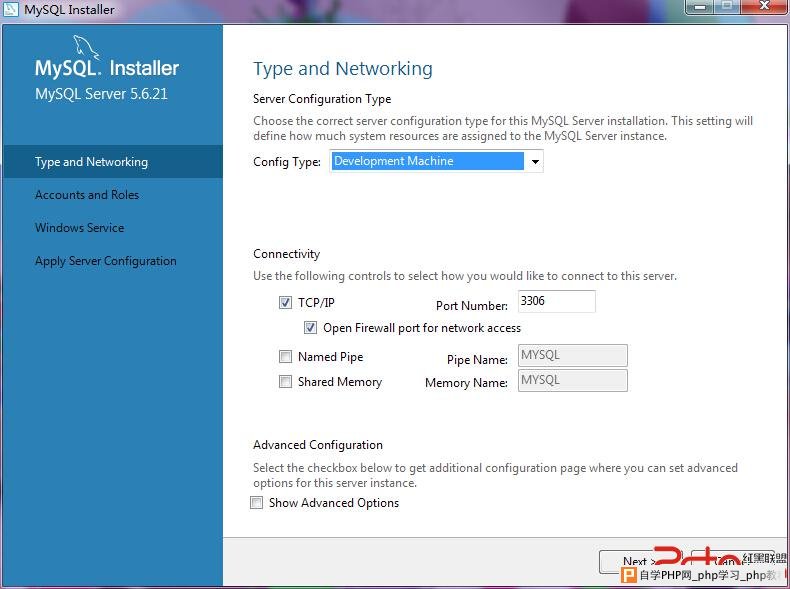Click the Type and Networking page heading
Viewport: 790px width, 589px height.
pos(343,69)
